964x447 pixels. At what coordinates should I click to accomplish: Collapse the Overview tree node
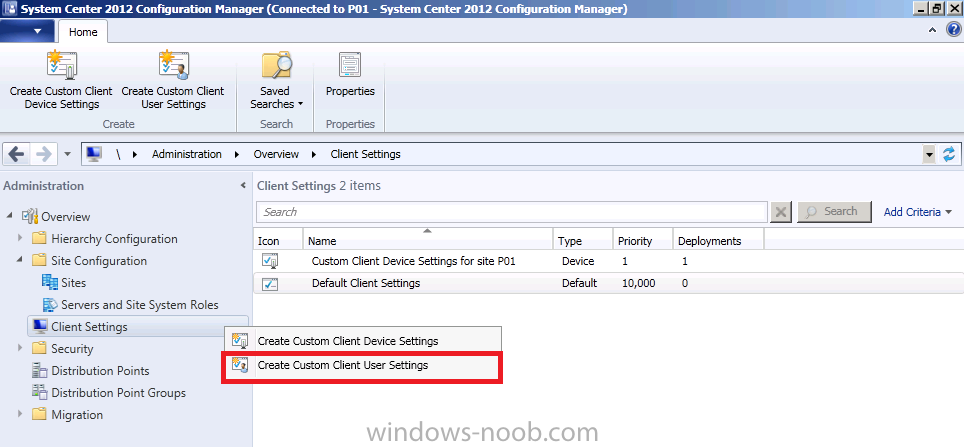click(9, 216)
